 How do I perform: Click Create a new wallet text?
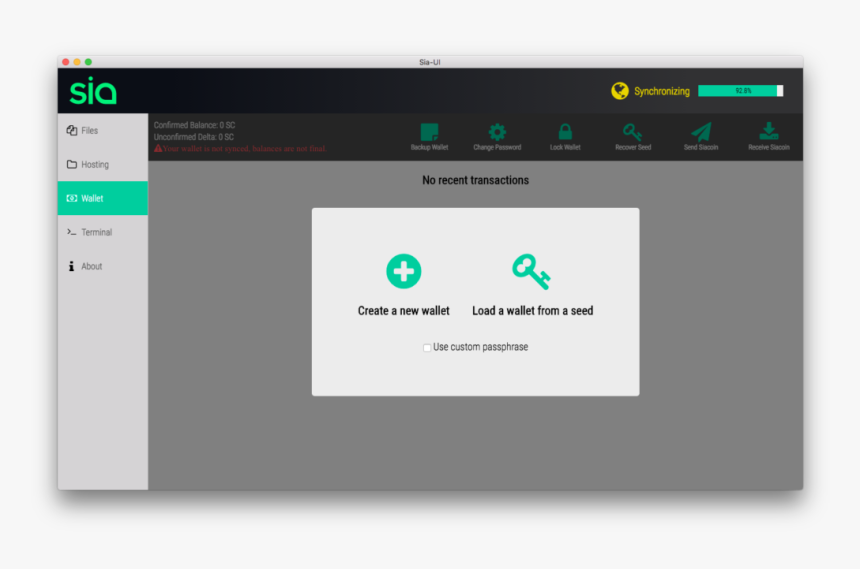pyautogui.click(x=404, y=311)
